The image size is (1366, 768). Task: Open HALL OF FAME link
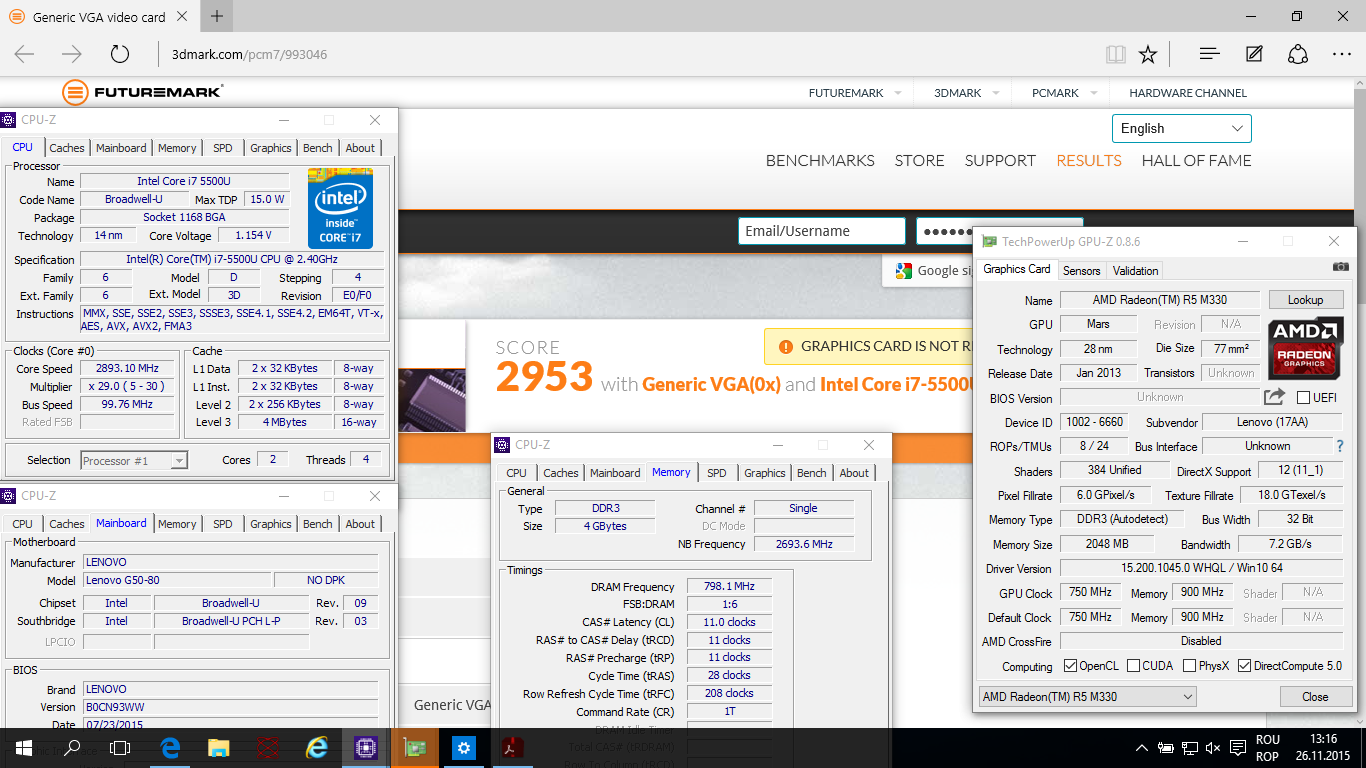pyautogui.click(x=1197, y=160)
